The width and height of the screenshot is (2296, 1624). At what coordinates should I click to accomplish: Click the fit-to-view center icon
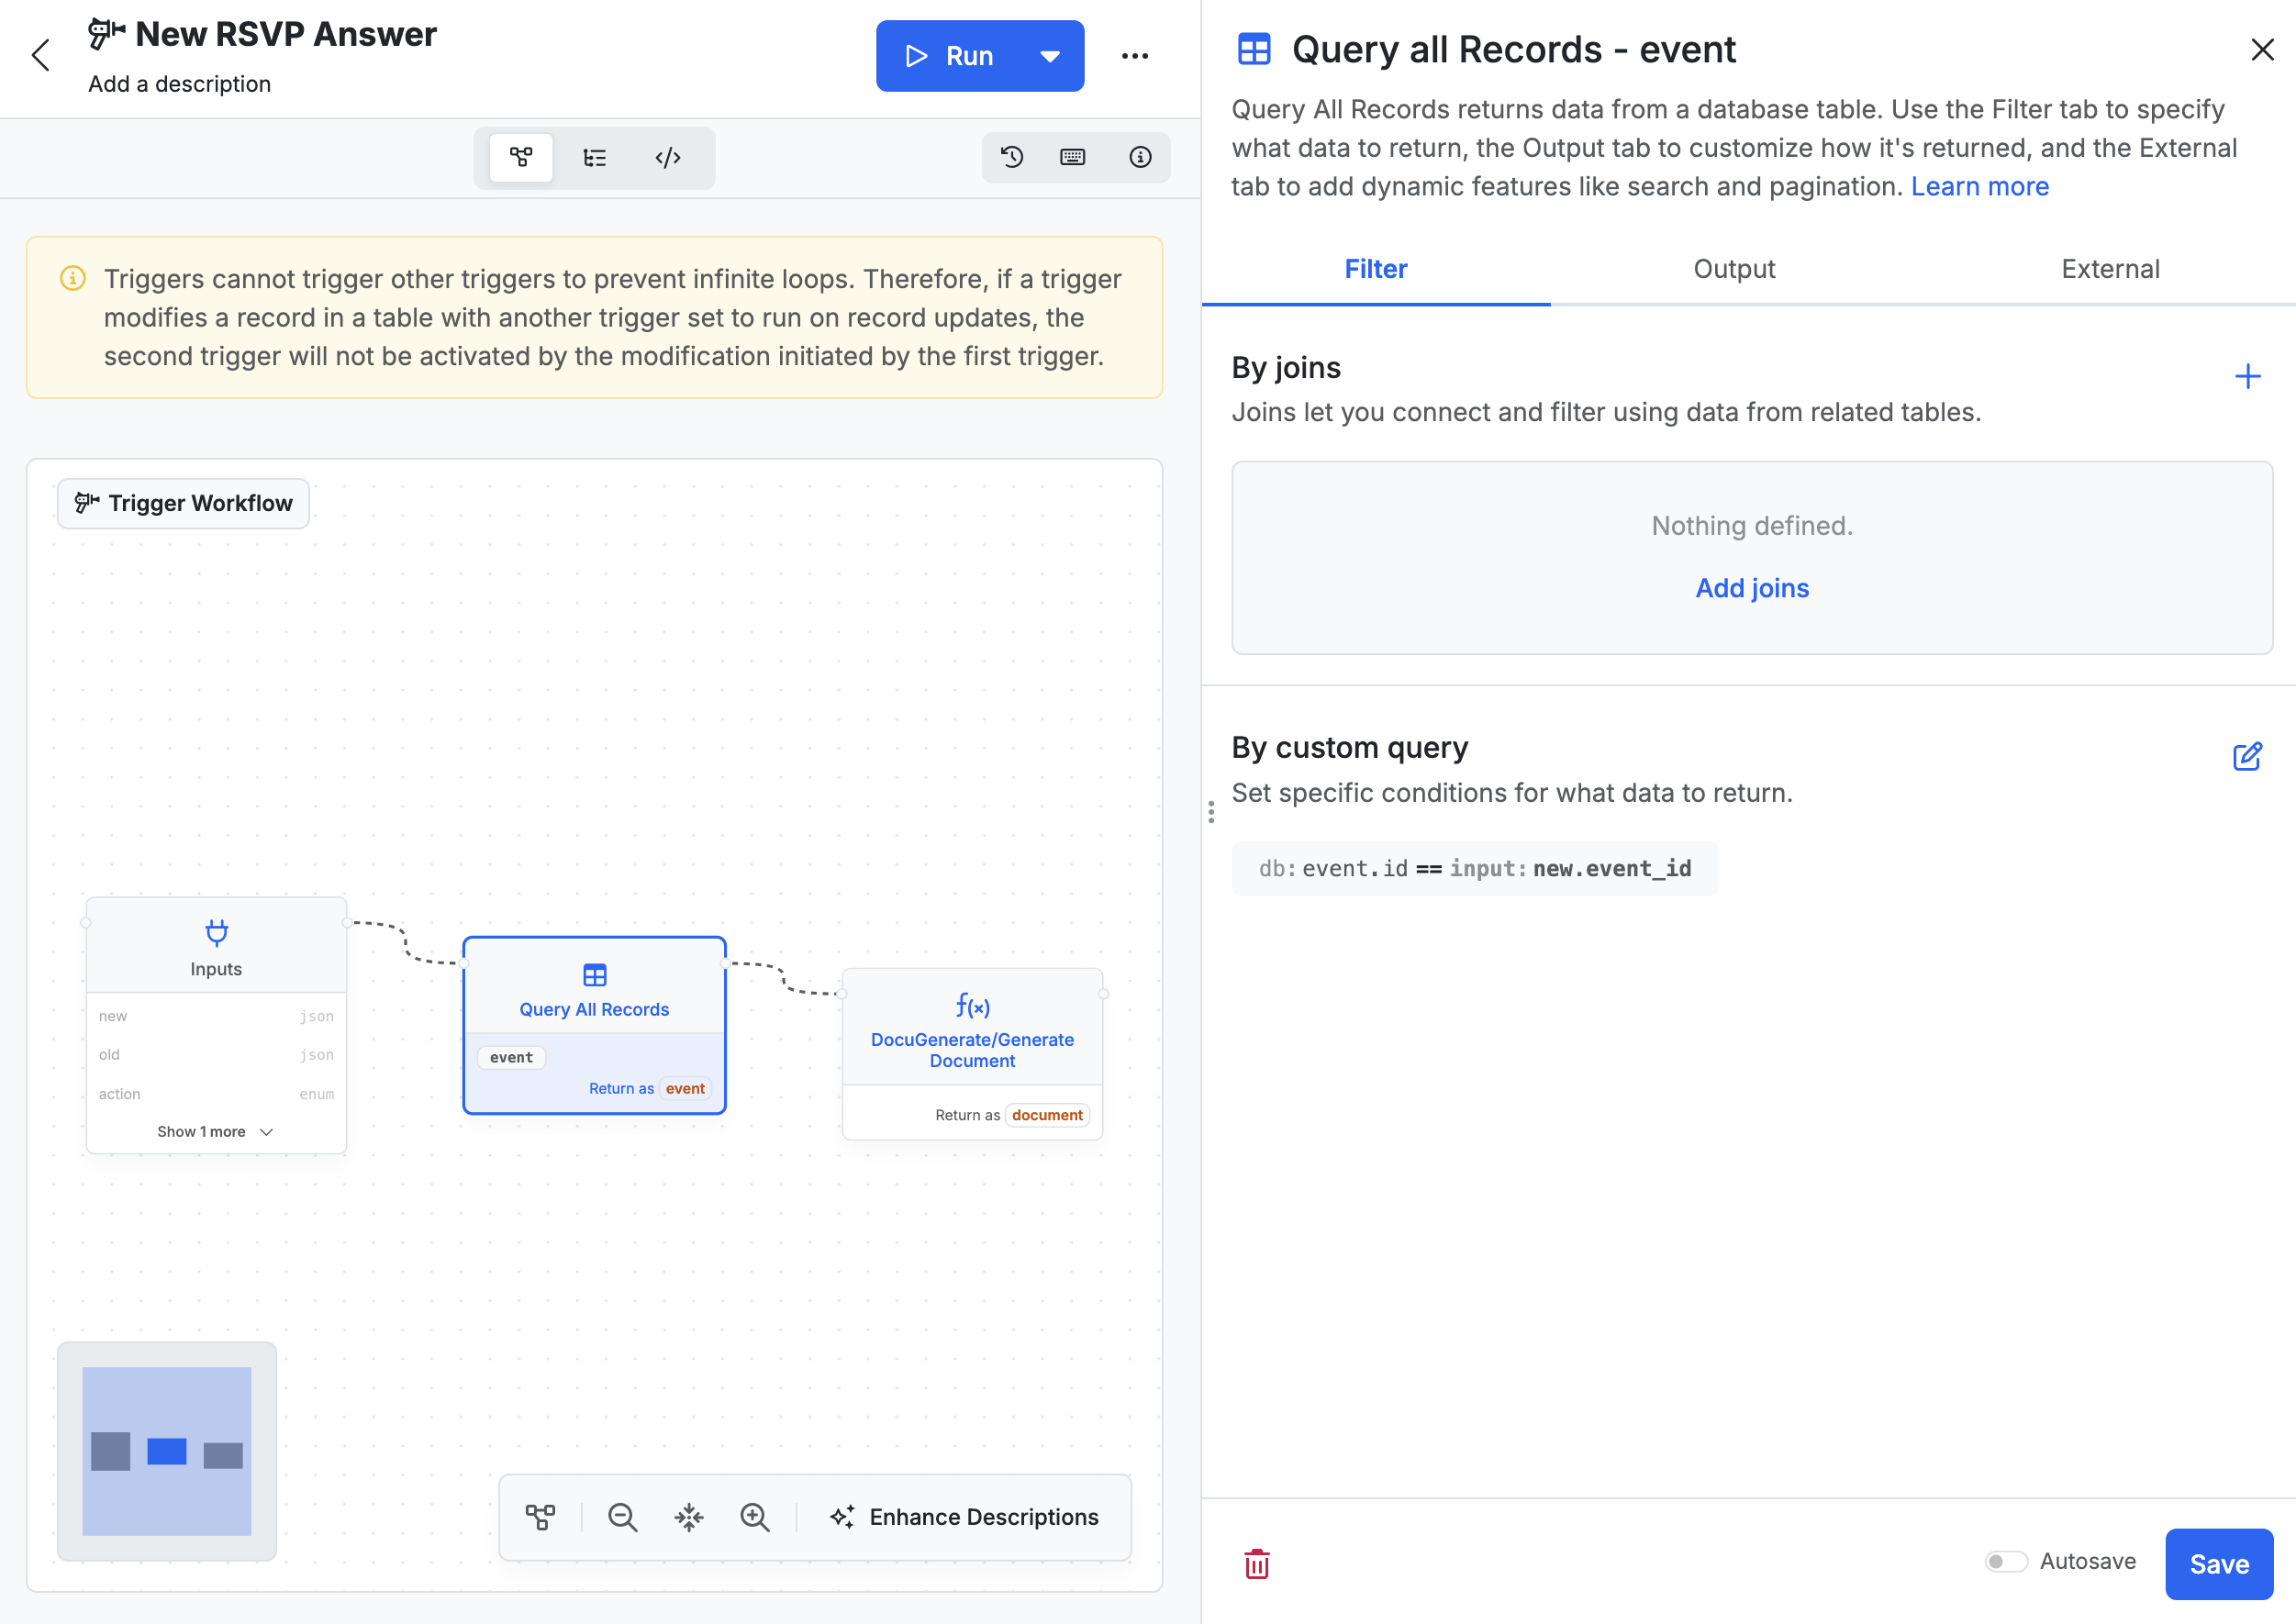point(689,1517)
